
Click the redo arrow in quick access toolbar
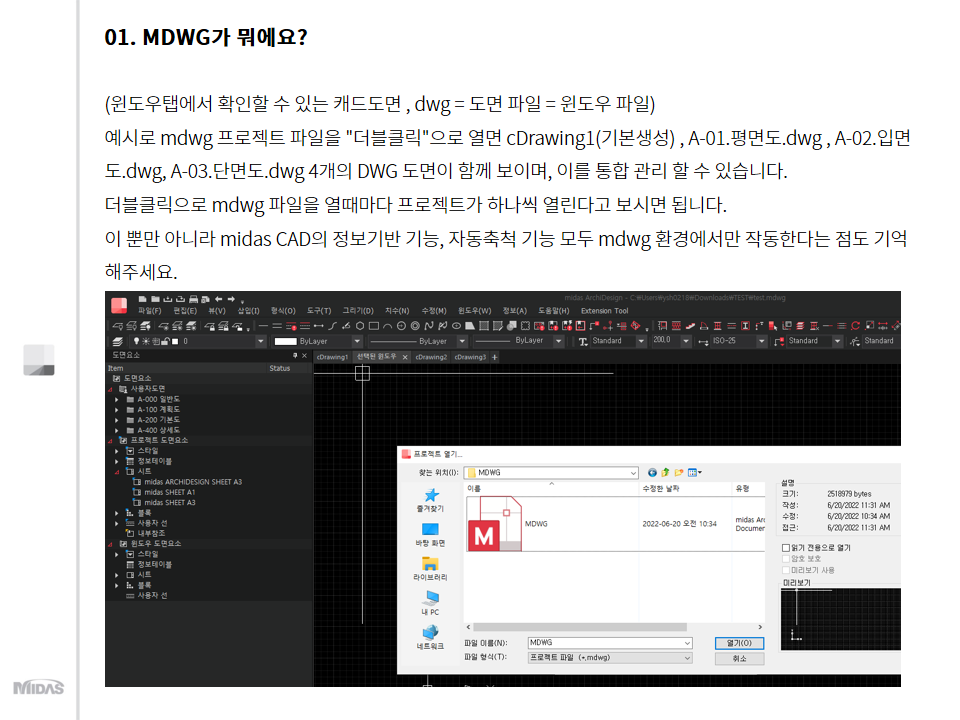(x=231, y=299)
